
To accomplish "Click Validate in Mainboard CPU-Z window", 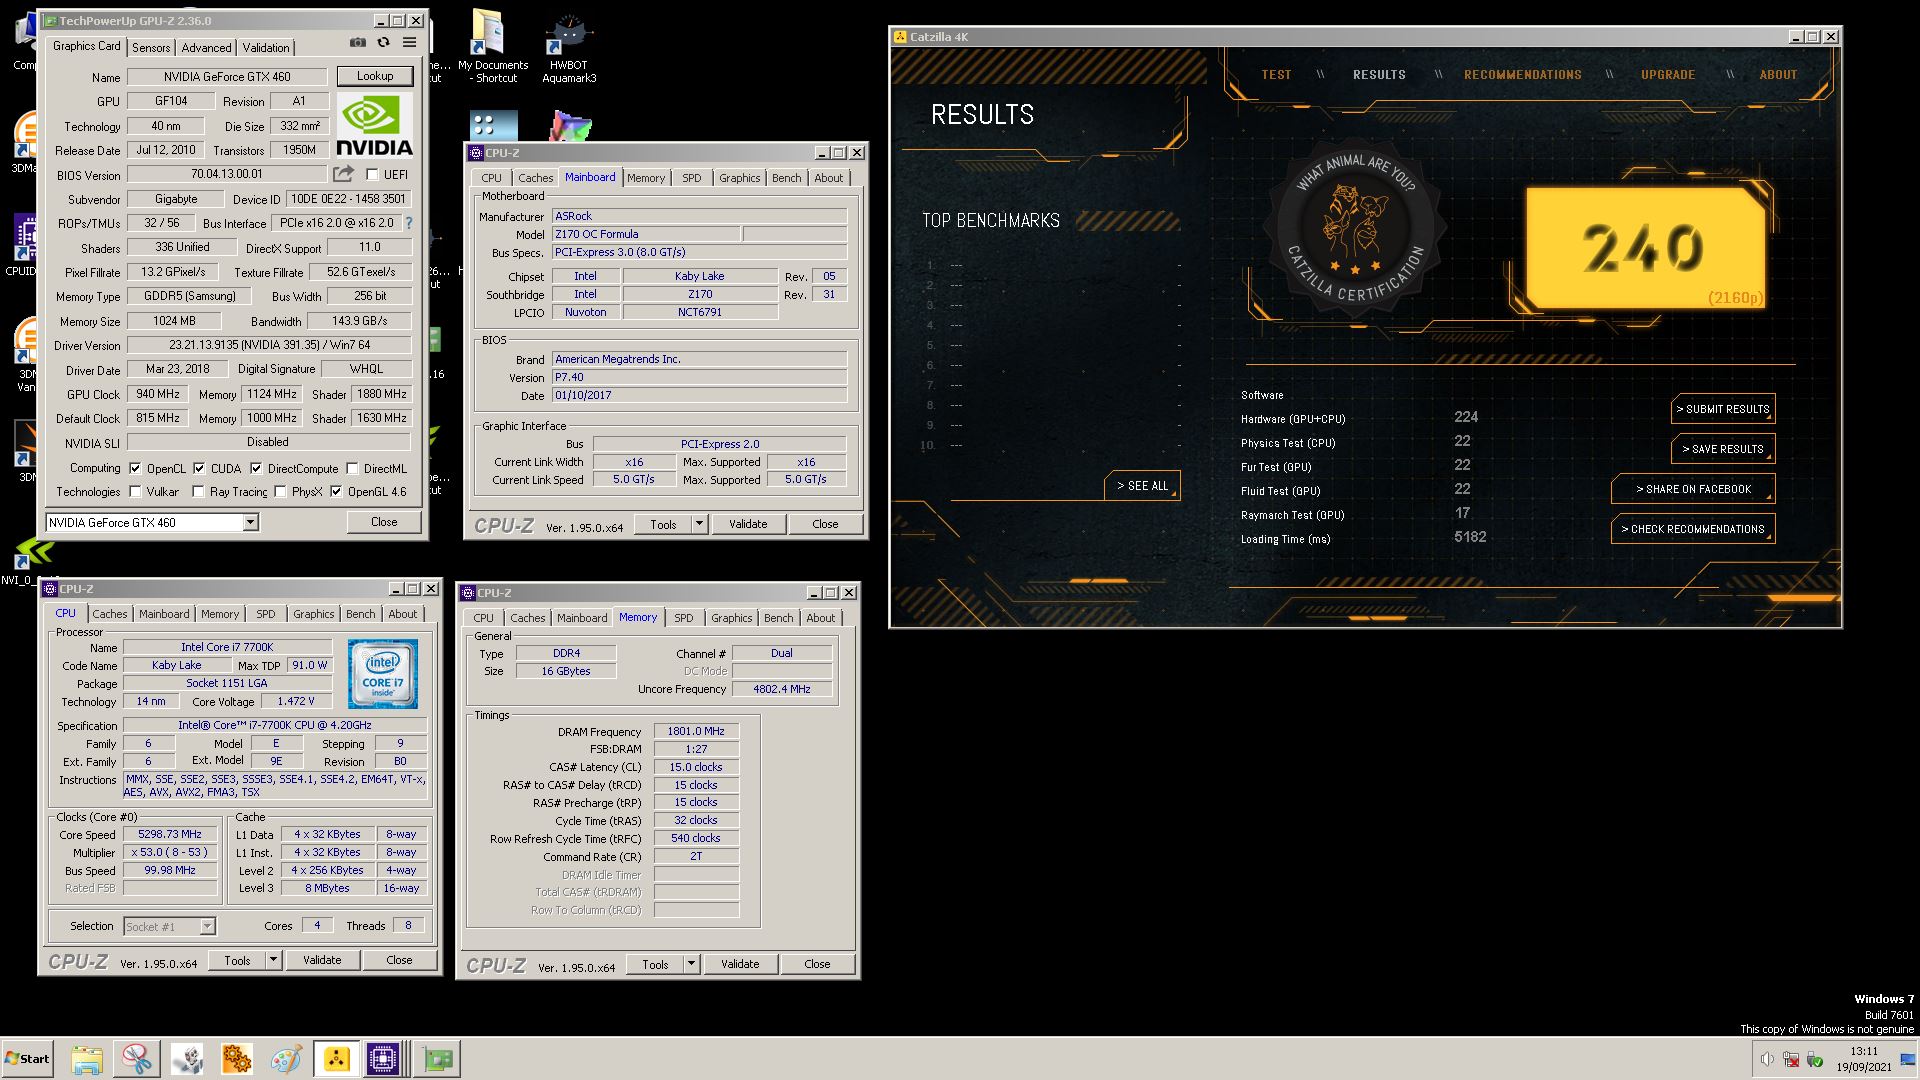I will click(x=748, y=524).
